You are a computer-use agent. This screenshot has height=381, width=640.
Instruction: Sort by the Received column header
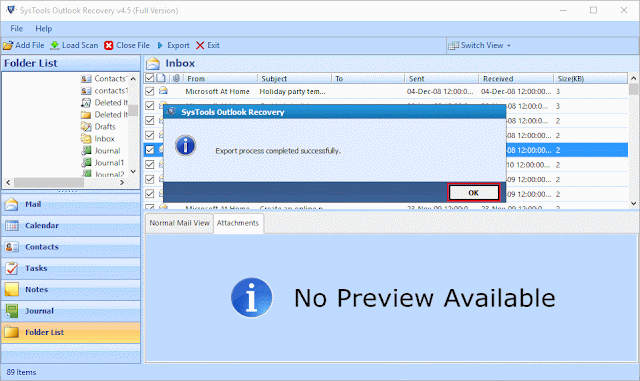[516, 78]
